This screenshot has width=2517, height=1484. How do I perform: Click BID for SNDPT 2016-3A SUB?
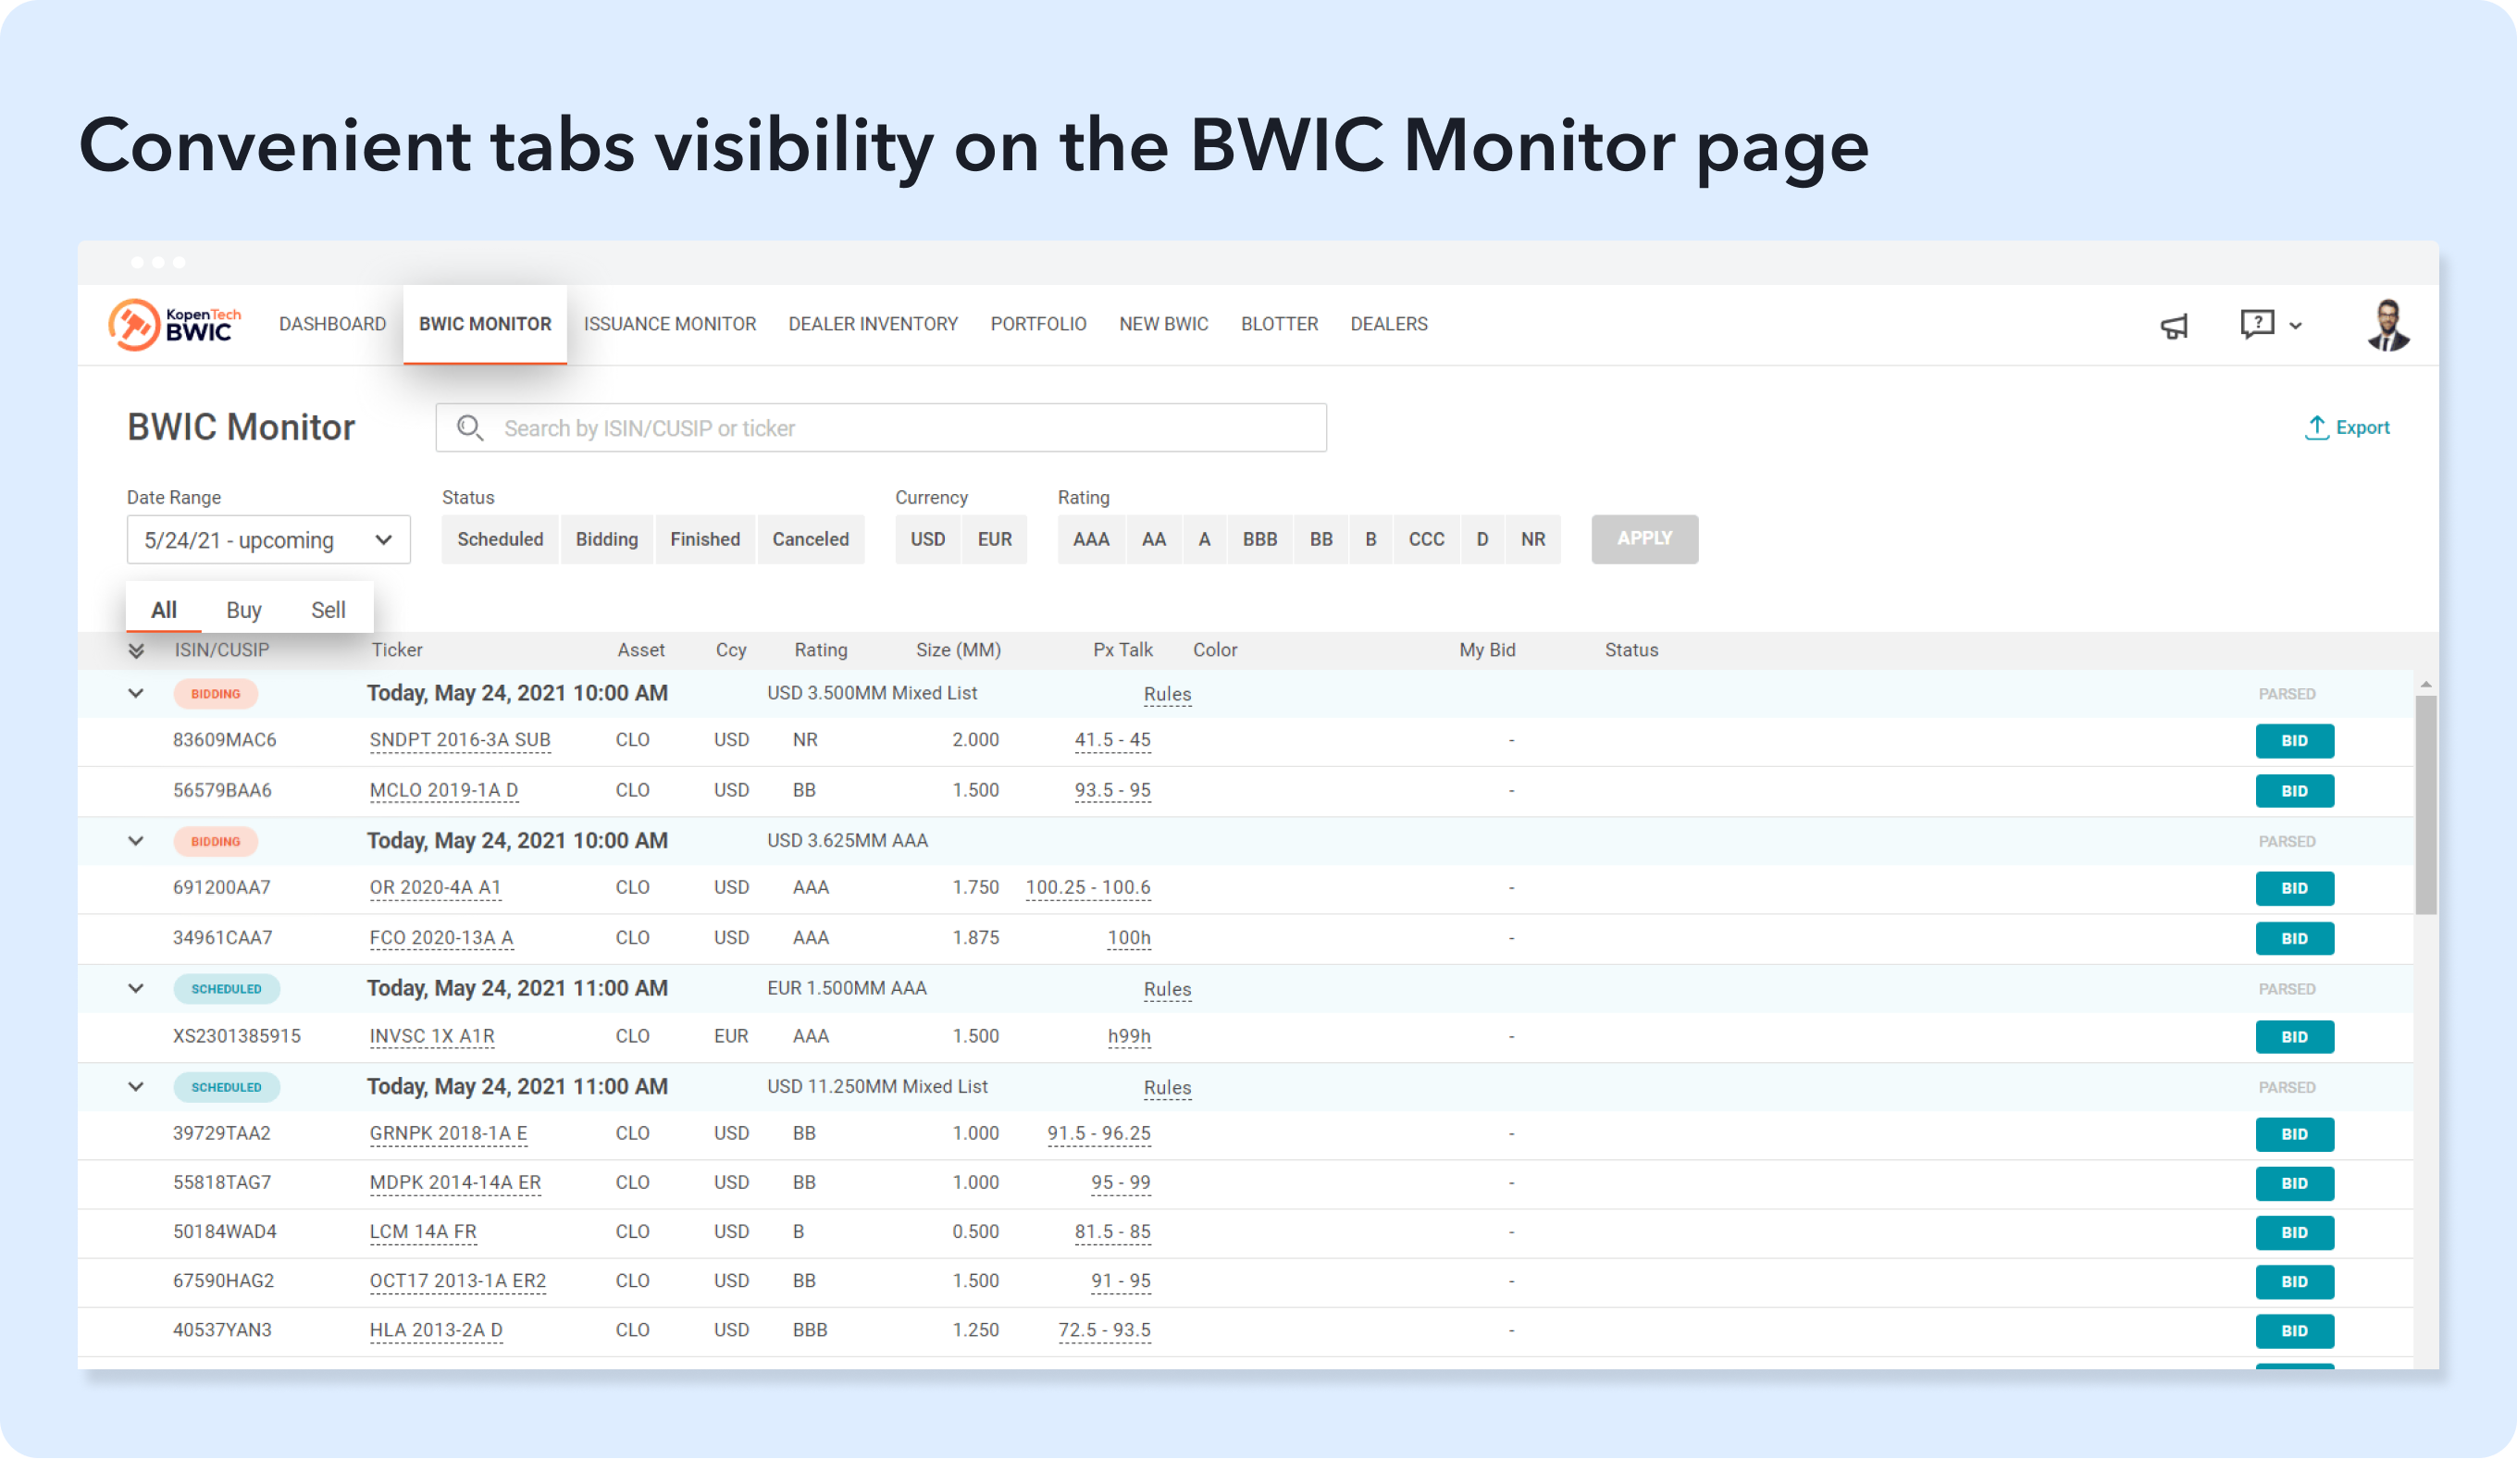tap(2293, 741)
